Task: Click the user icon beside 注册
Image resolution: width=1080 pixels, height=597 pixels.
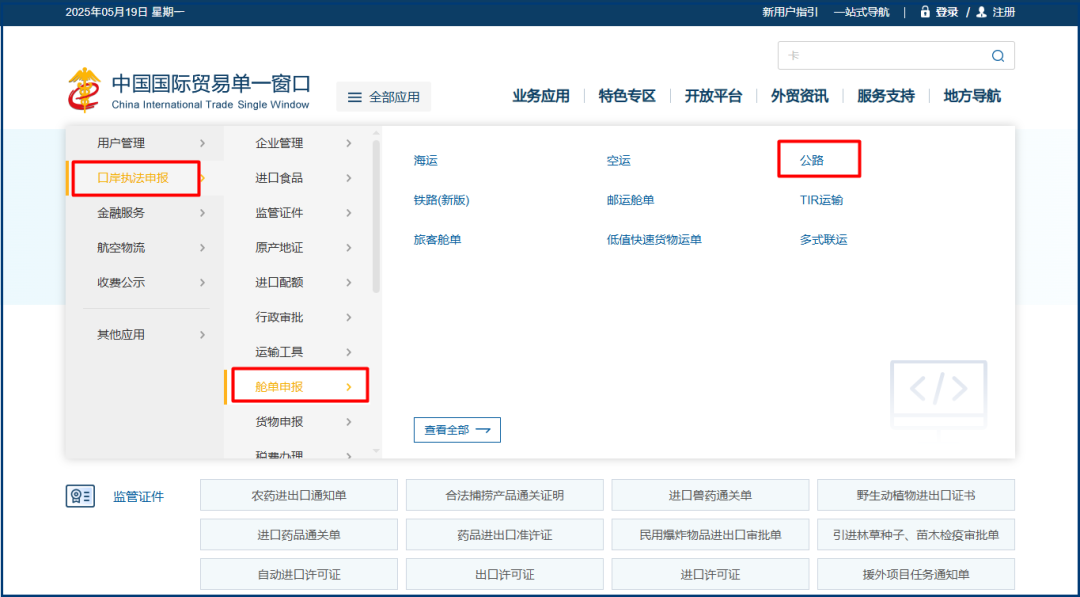Action: click(x=982, y=12)
